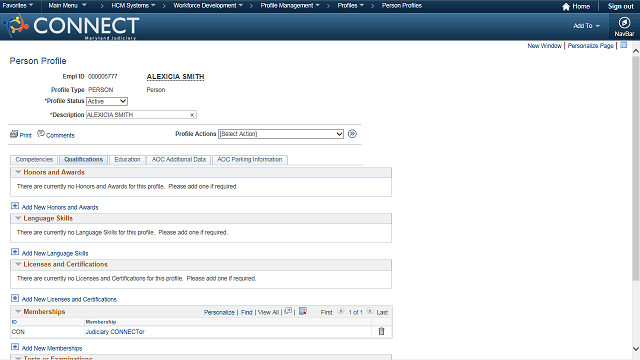Click the Home house icon
Viewport: 640px width, 360px height.
(x=566, y=7)
